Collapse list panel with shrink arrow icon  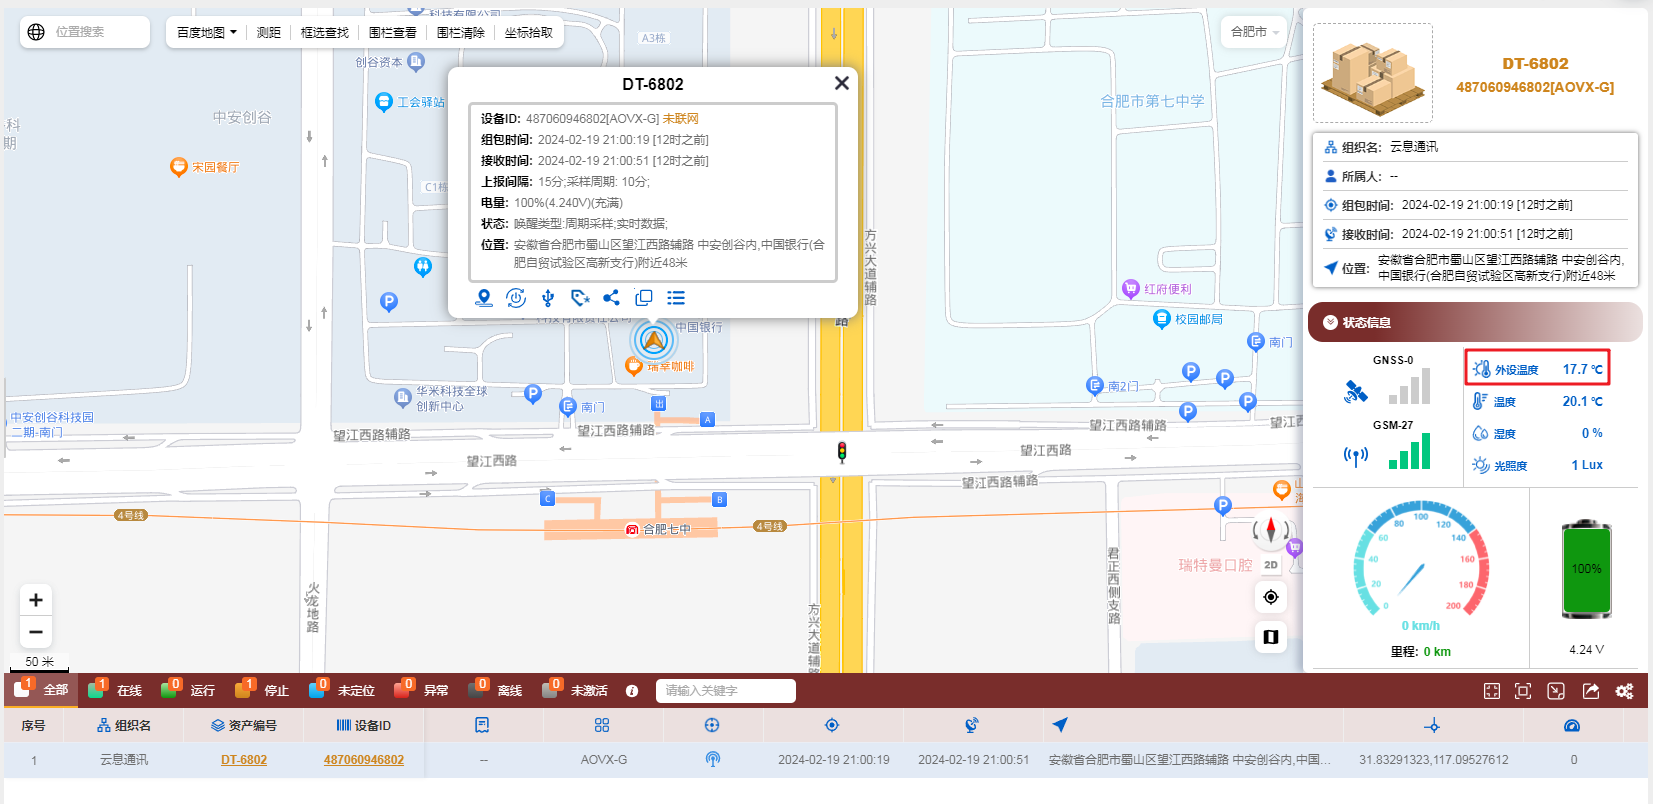(1556, 691)
